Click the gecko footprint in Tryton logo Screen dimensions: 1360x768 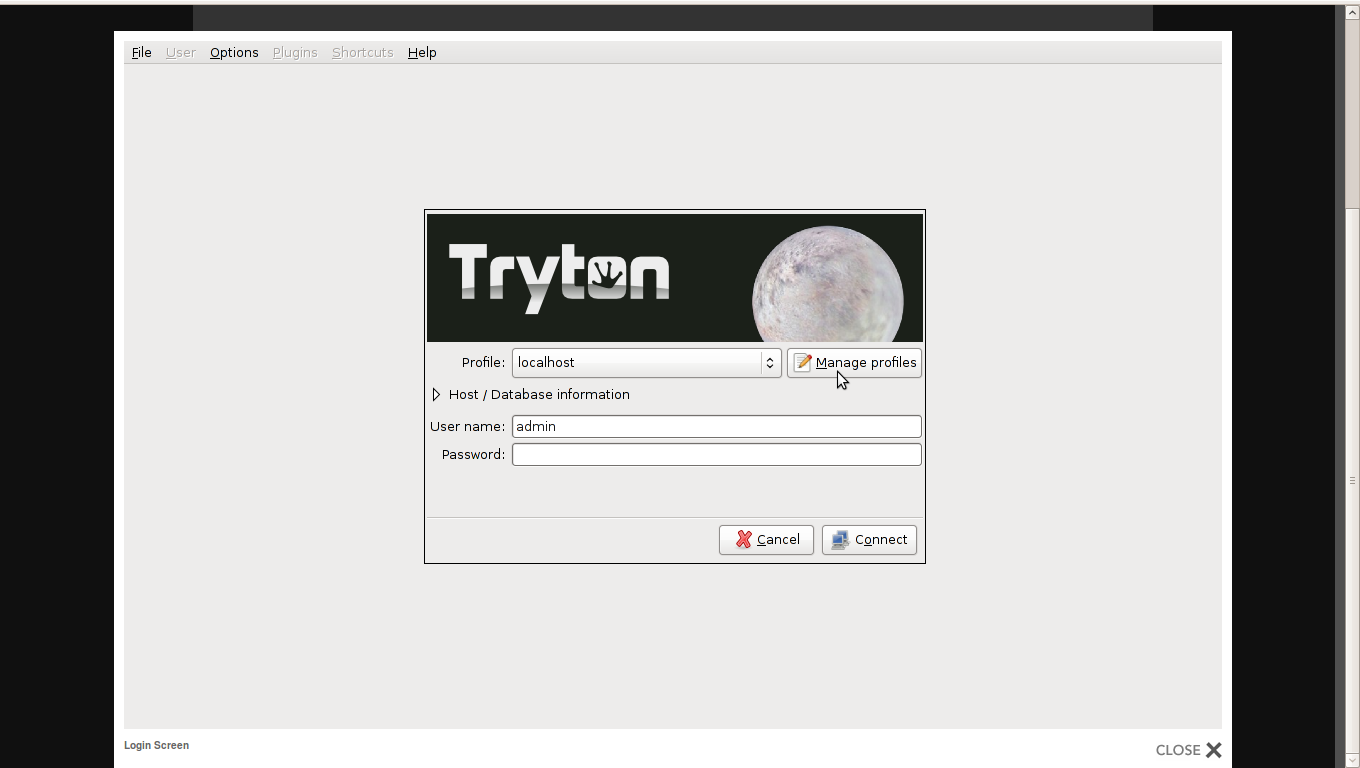tap(606, 274)
